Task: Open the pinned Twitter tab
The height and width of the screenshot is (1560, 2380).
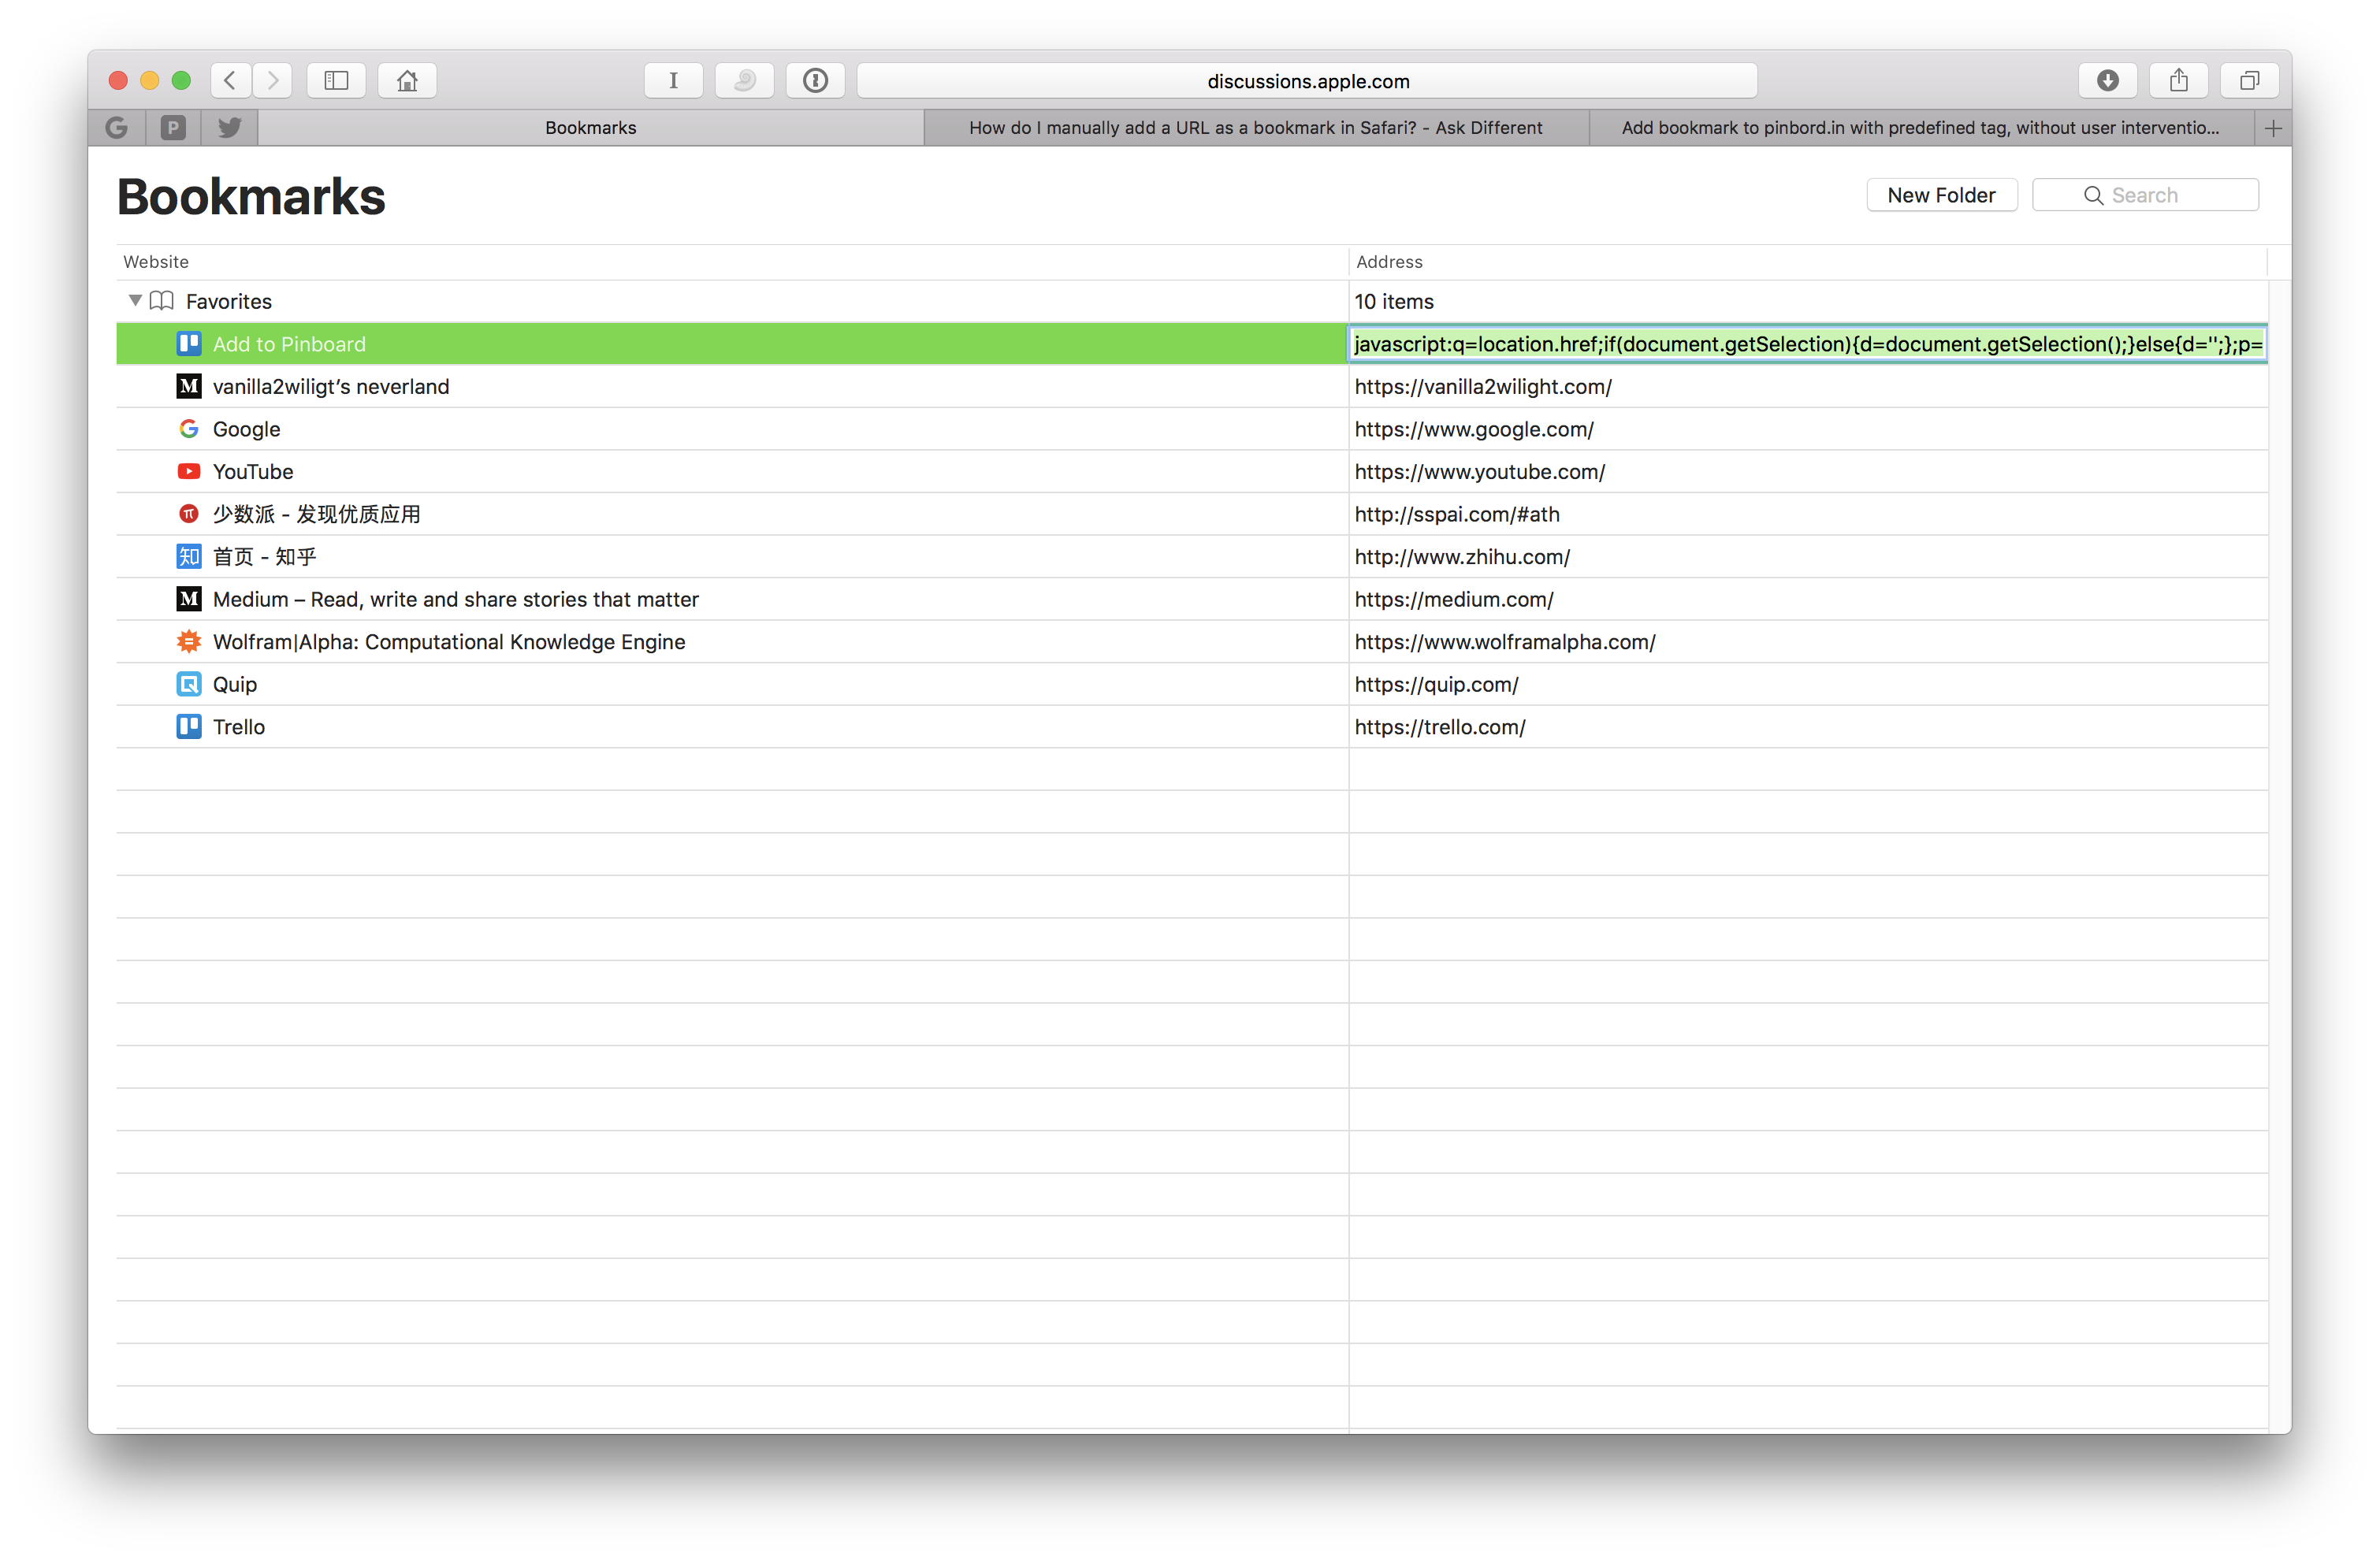Action: pos(230,127)
